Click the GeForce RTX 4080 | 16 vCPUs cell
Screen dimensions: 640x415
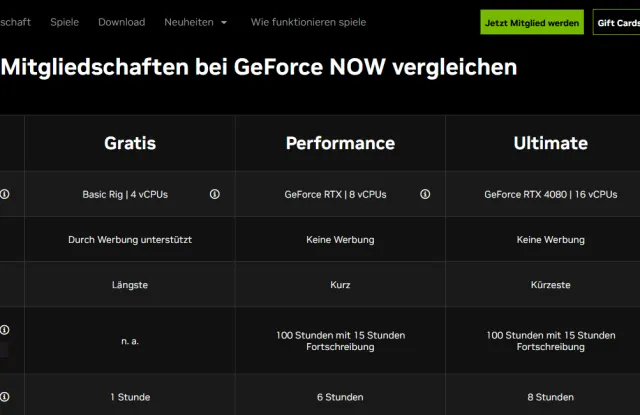550,194
